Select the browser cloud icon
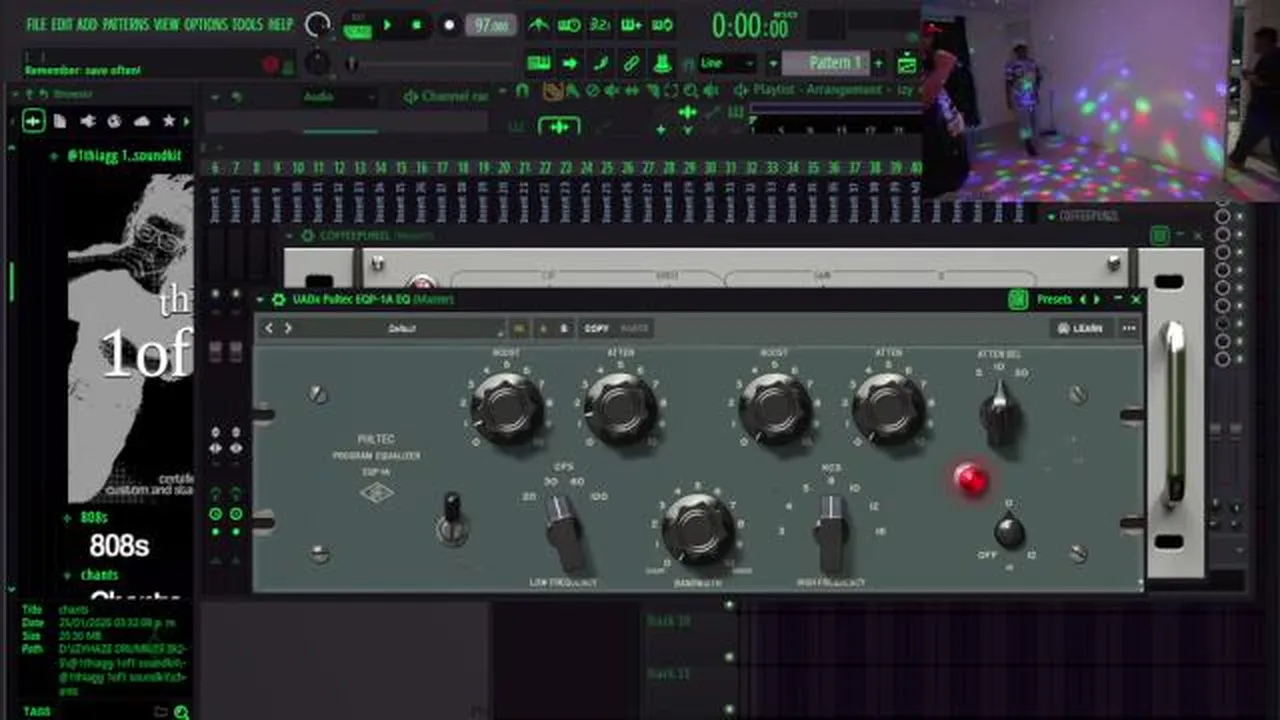The width and height of the screenshot is (1280, 720). point(141,121)
